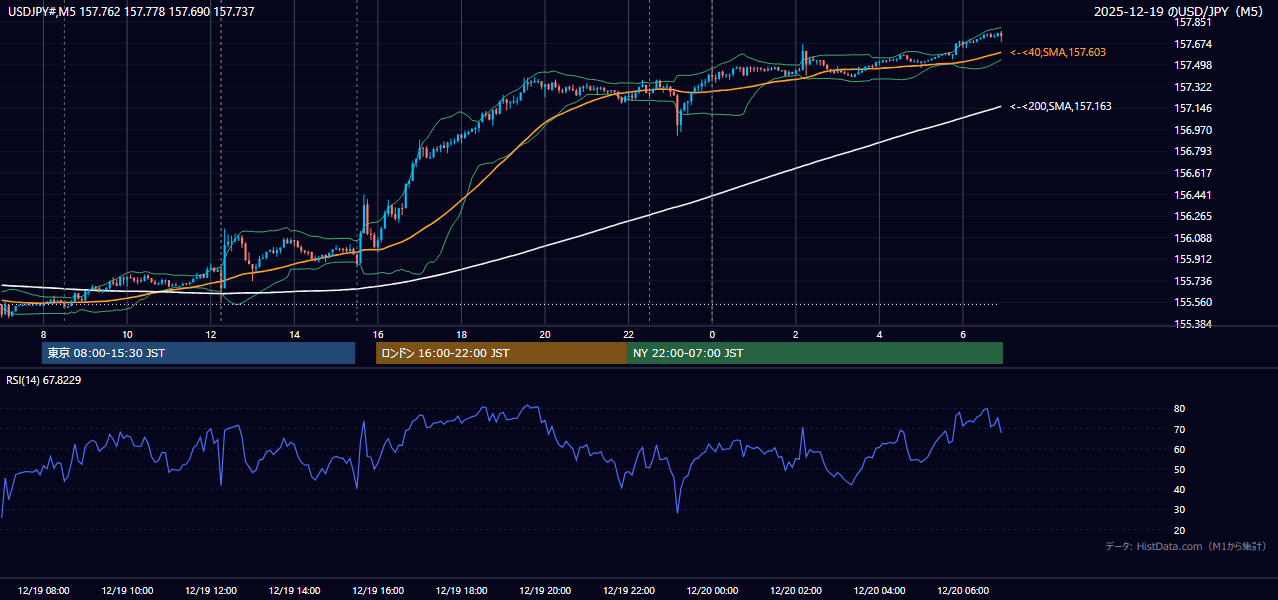This screenshot has height=600, width=1278.
Task: Click hour tick 2 under the price chart
Action: point(796,334)
